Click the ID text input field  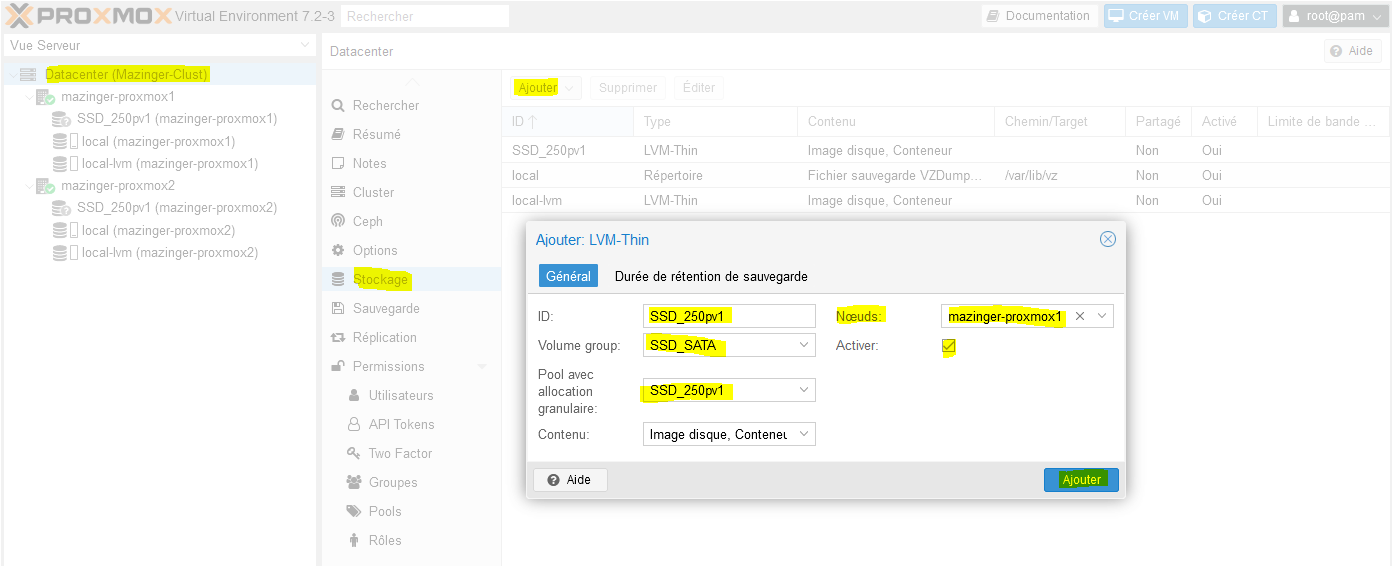point(729,316)
